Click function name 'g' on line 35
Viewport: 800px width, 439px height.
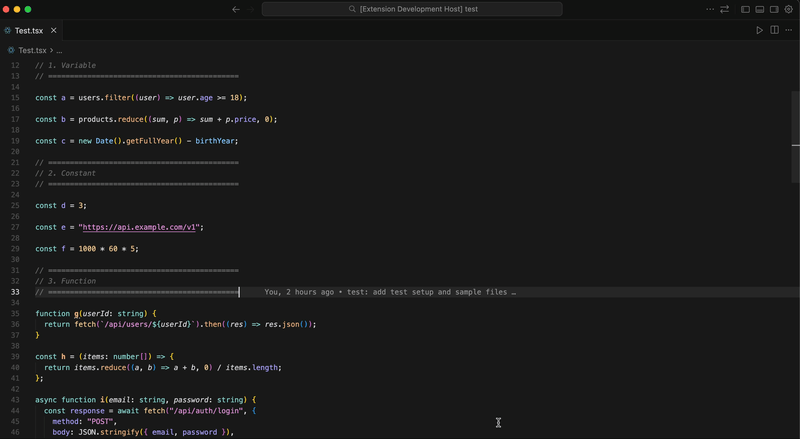click(76, 313)
